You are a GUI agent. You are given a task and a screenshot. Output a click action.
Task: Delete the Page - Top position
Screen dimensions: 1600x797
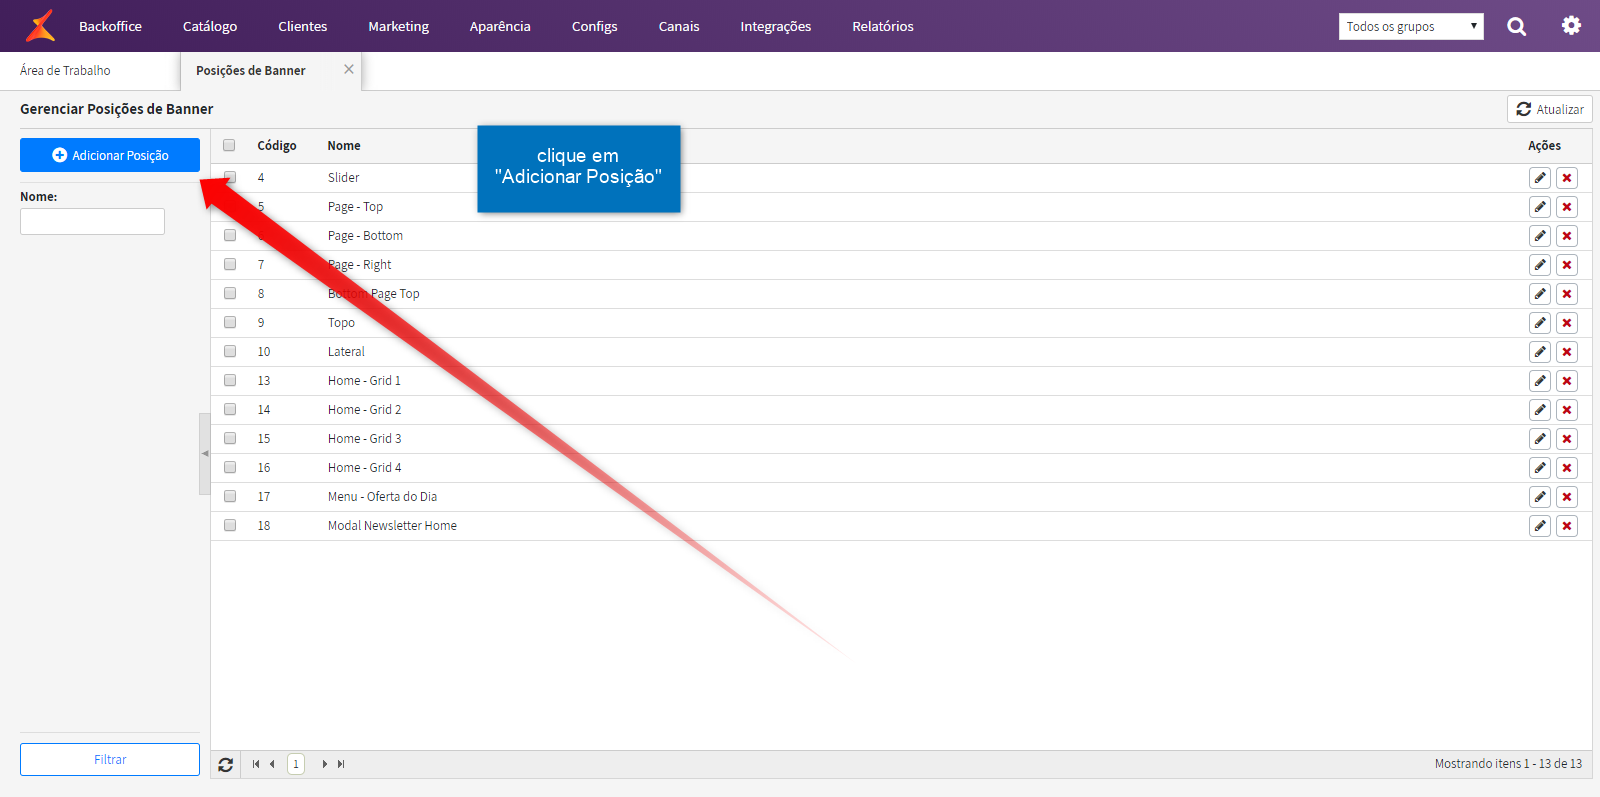[x=1567, y=207]
